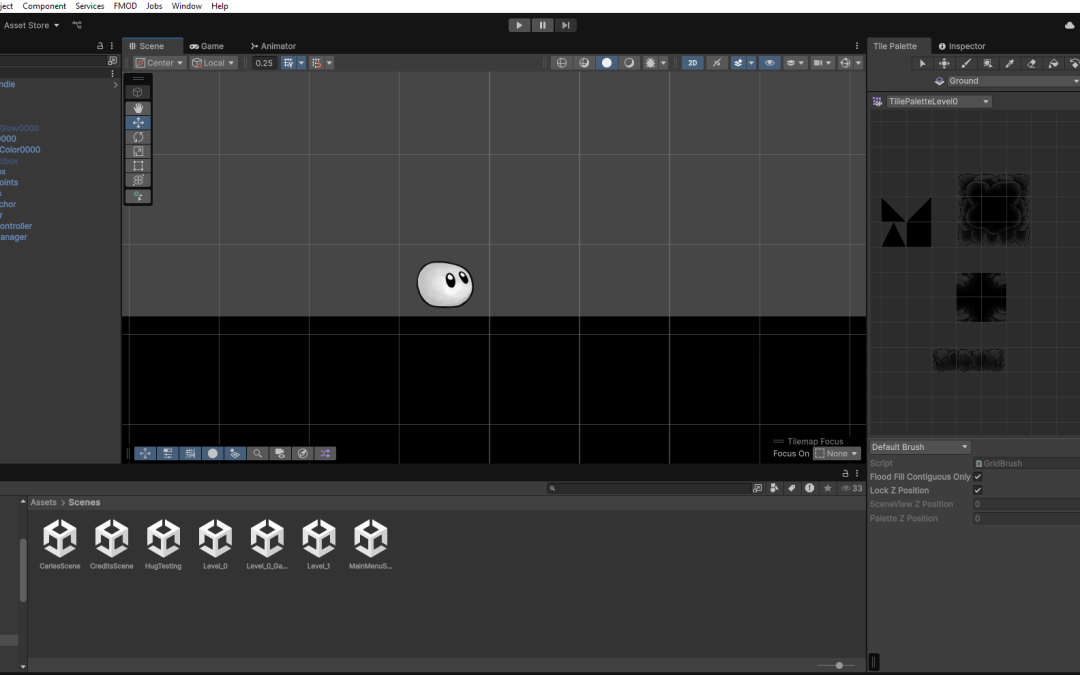The height and width of the screenshot is (675, 1080).
Task: Choose the Tile Palette Flood Fill bucket
Action: [x=1053, y=63]
